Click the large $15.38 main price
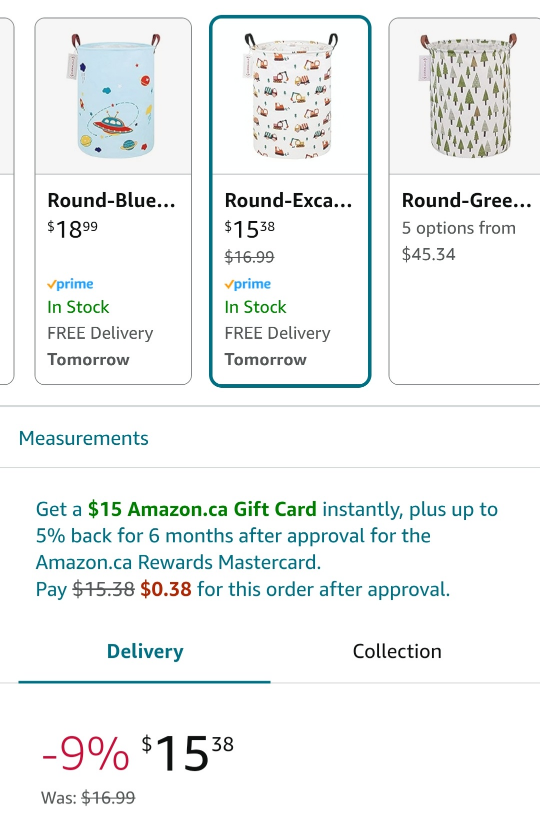The image size is (540, 820). (187, 754)
